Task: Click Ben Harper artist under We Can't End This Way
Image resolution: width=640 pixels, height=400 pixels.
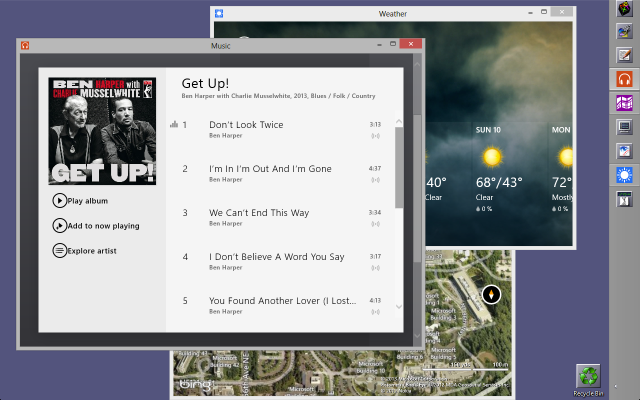Action: click(x=226, y=224)
